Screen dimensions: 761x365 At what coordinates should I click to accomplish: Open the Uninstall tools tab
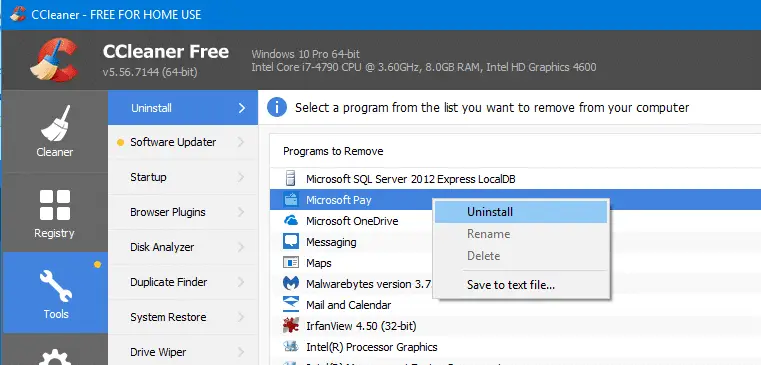[183, 108]
